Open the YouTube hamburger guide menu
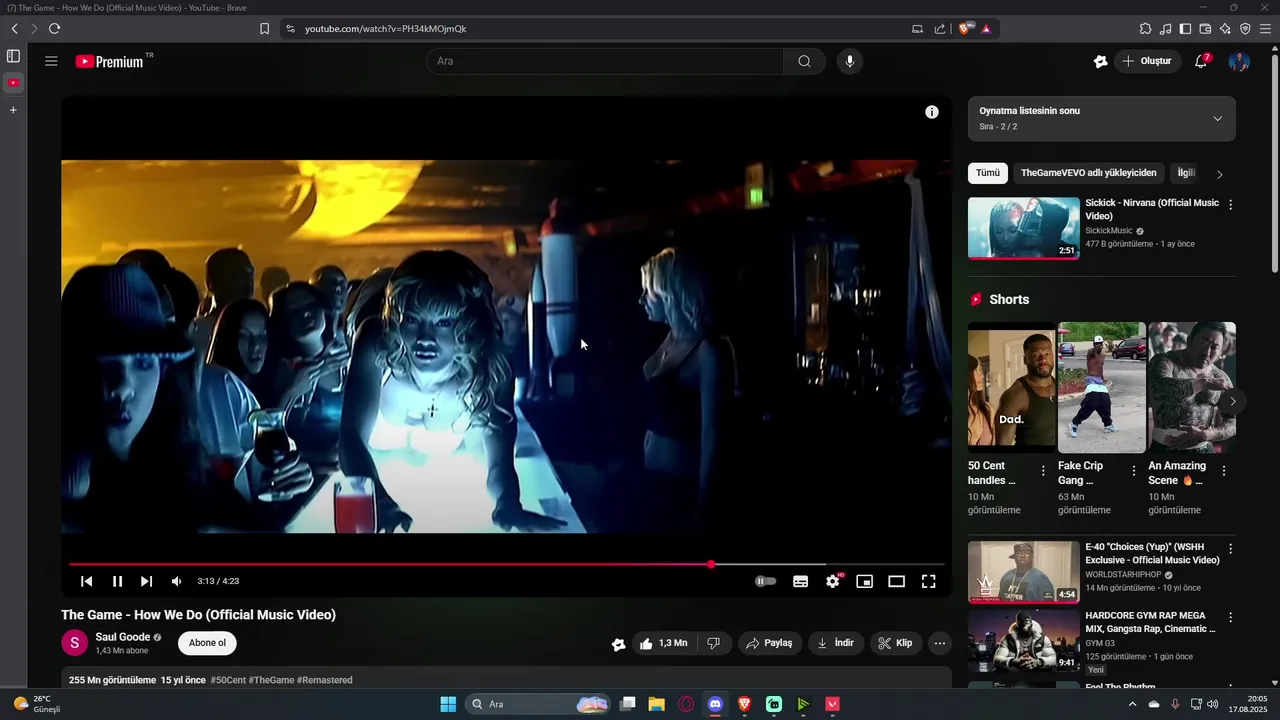1280x720 pixels. pos(51,61)
